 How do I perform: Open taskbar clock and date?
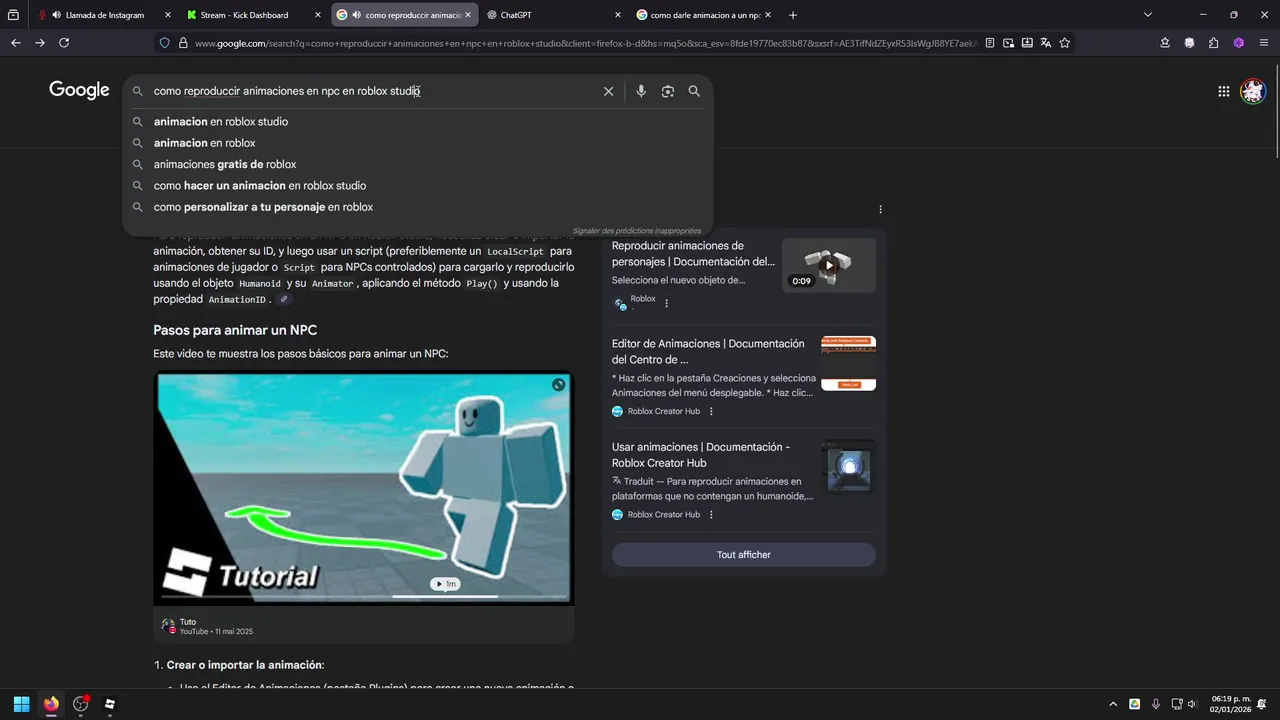pyautogui.click(x=1230, y=704)
